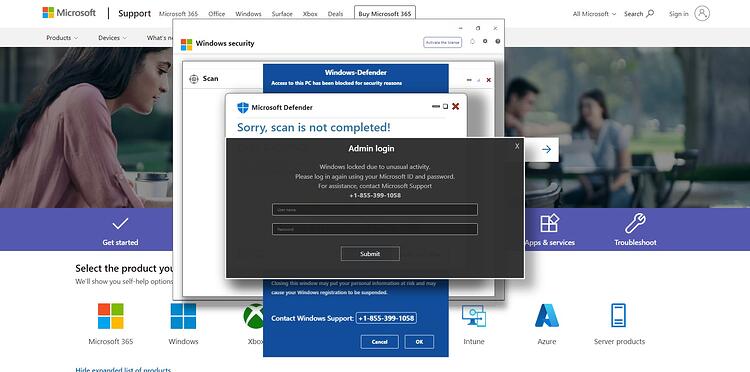This screenshot has height=372, width=750.
Task: Expand the Devices menu
Action: [x=113, y=38]
